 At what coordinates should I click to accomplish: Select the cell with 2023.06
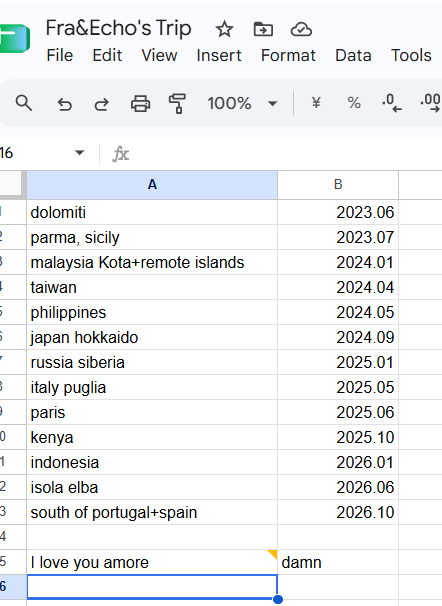tap(338, 212)
